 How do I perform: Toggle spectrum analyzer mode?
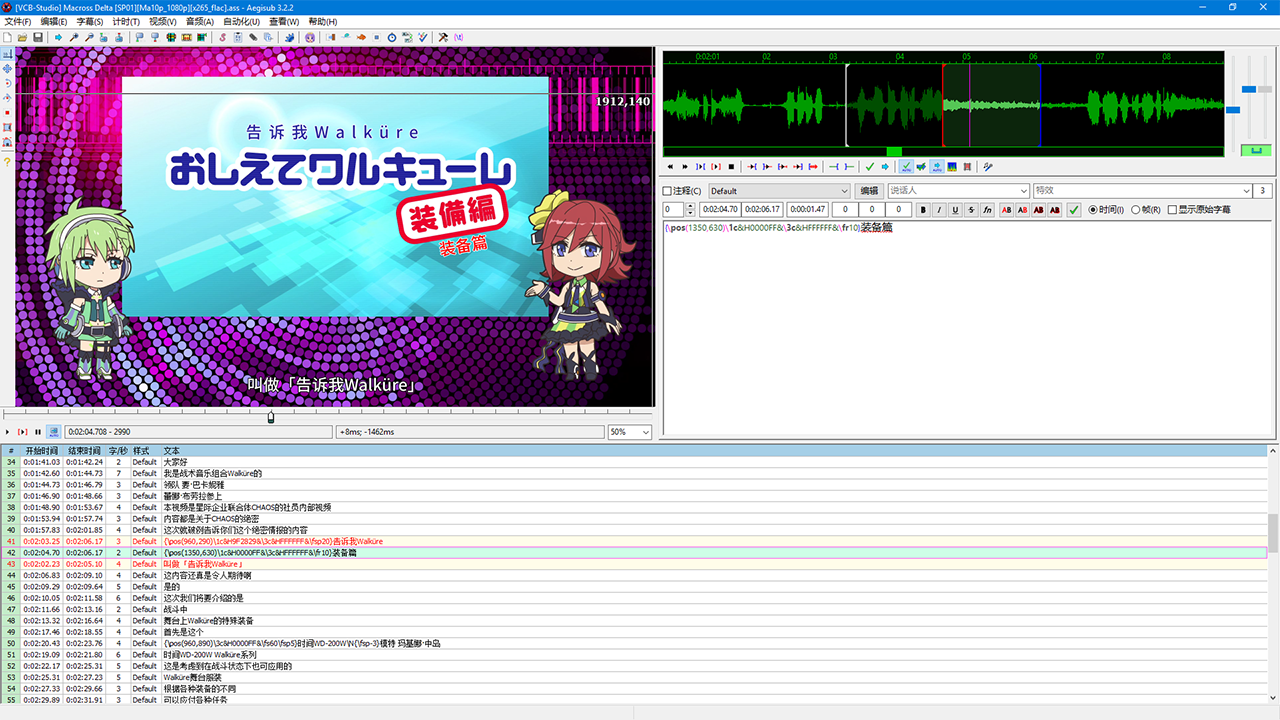pyautogui.click(x=951, y=166)
